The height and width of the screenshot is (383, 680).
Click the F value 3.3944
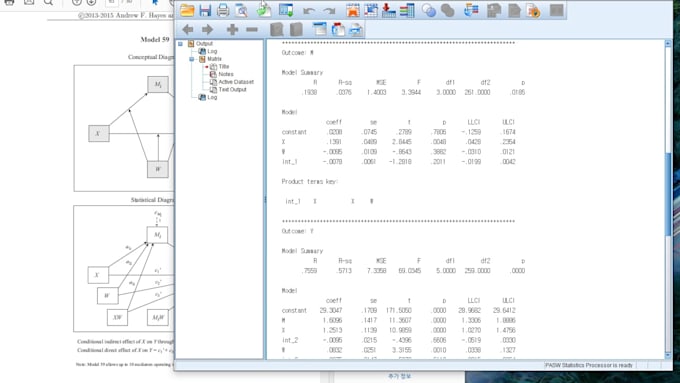coord(411,92)
